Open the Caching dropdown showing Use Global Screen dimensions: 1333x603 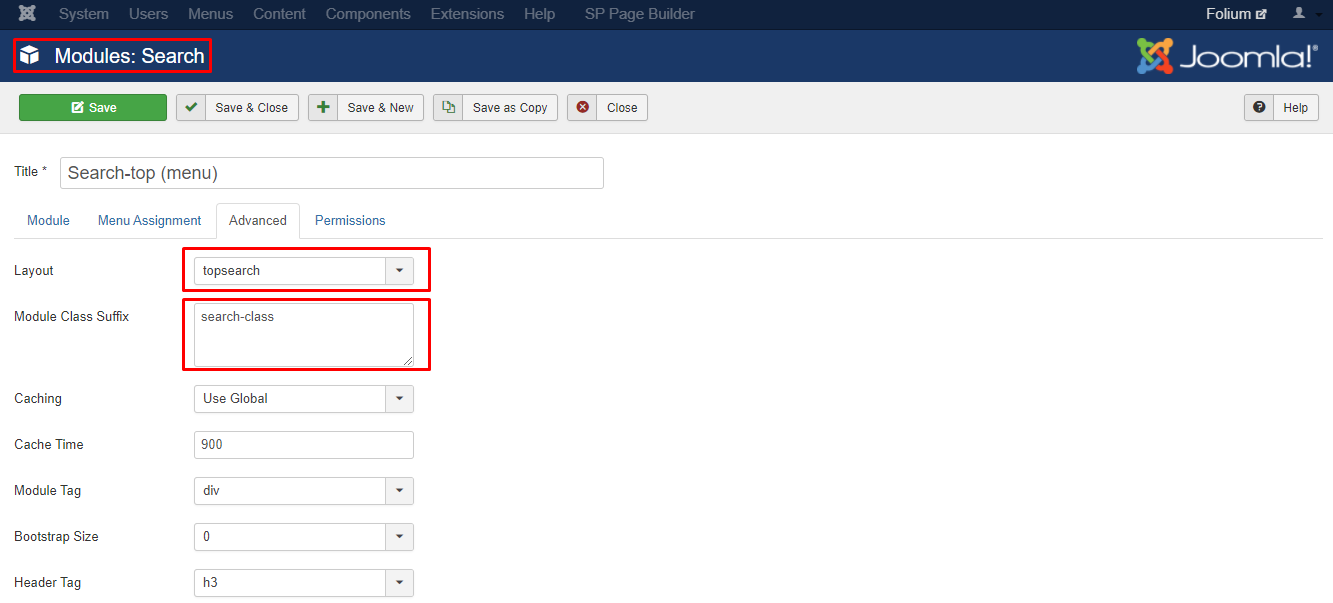(x=303, y=398)
